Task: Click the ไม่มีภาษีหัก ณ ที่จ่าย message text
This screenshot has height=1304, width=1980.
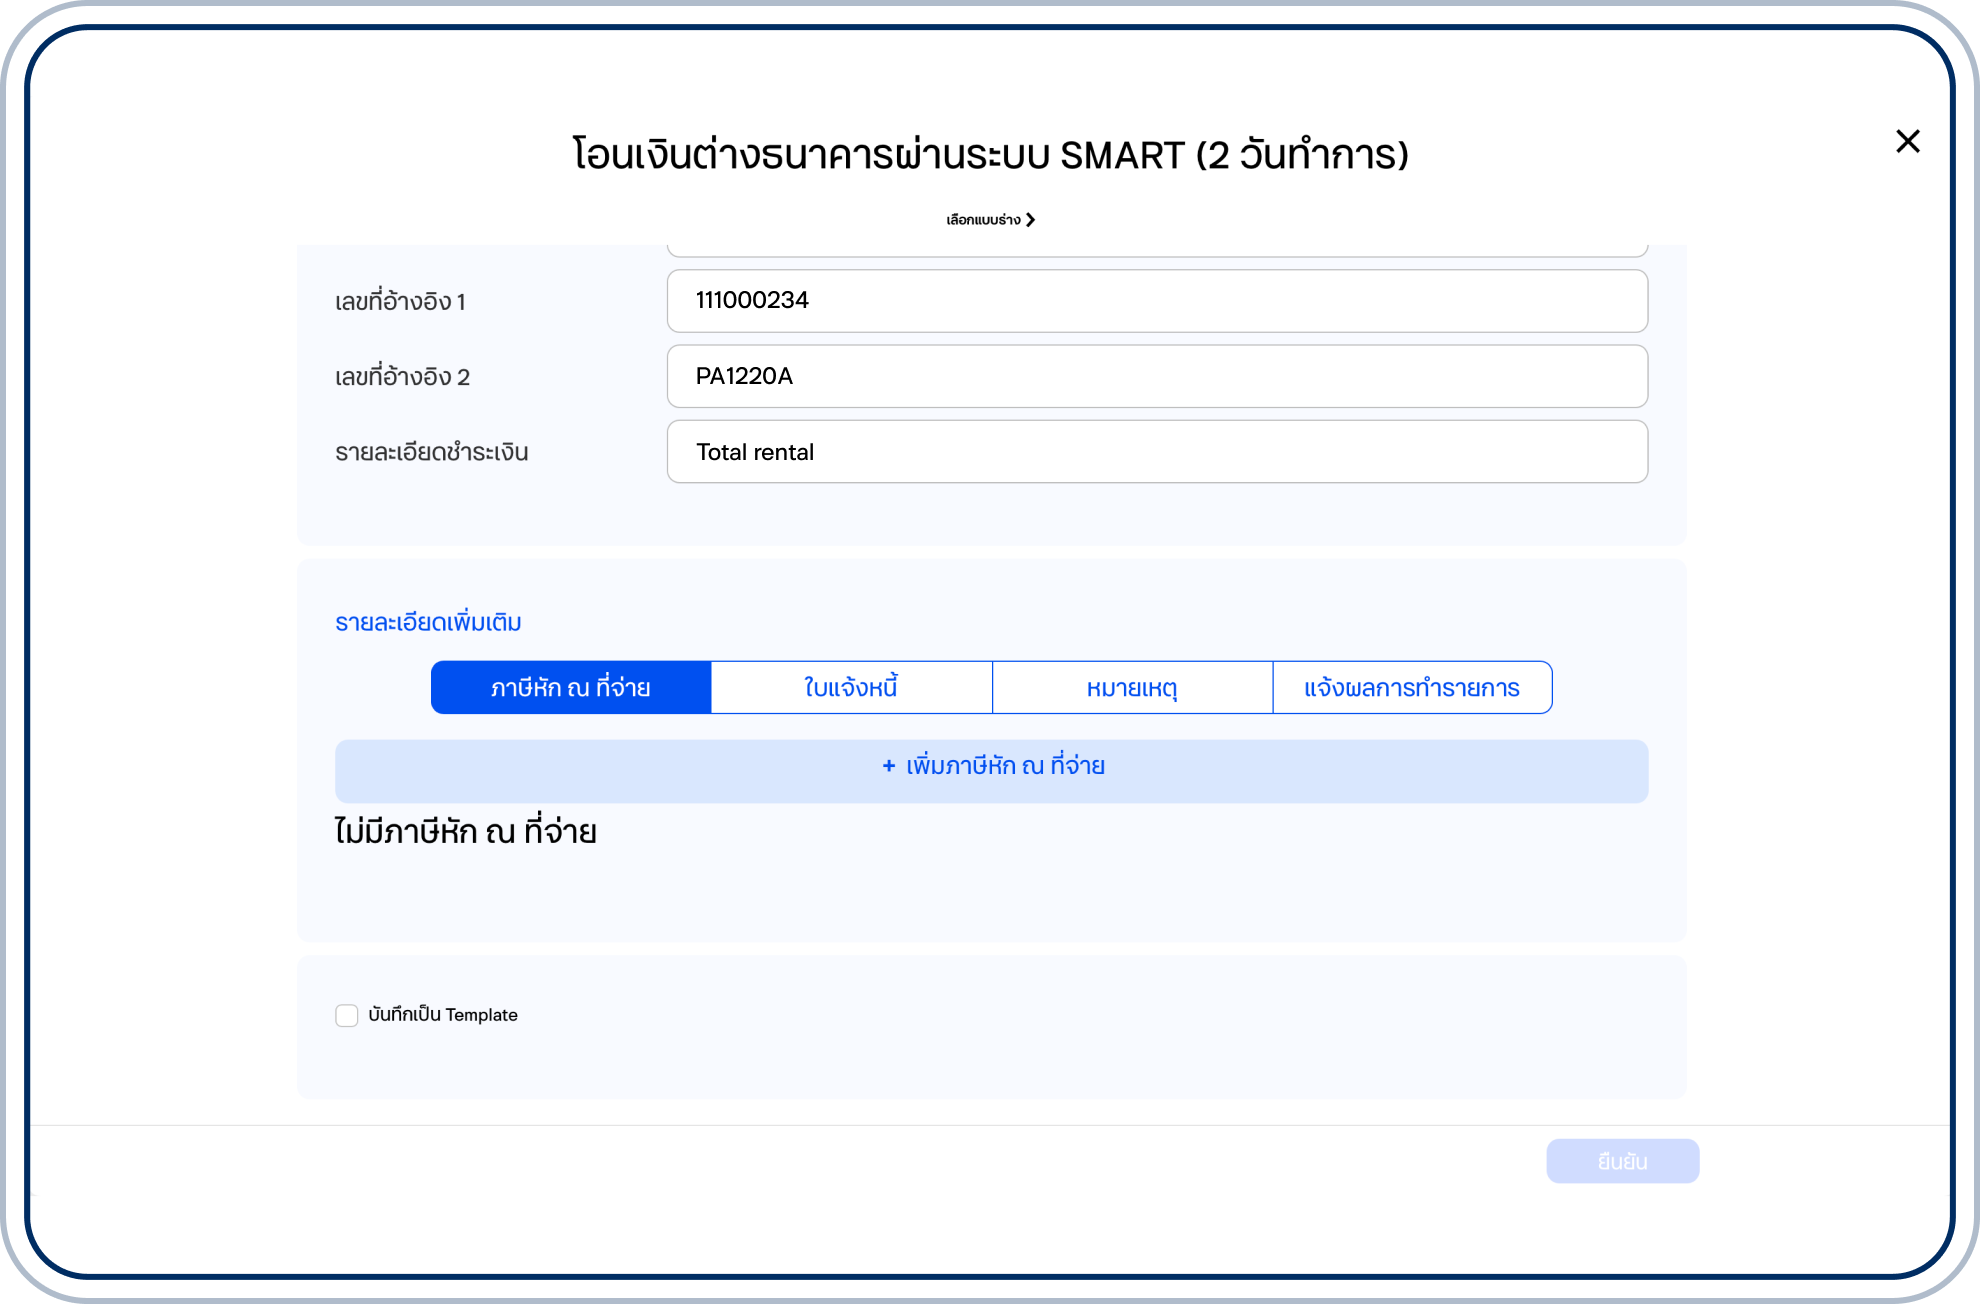Action: coord(465,832)
